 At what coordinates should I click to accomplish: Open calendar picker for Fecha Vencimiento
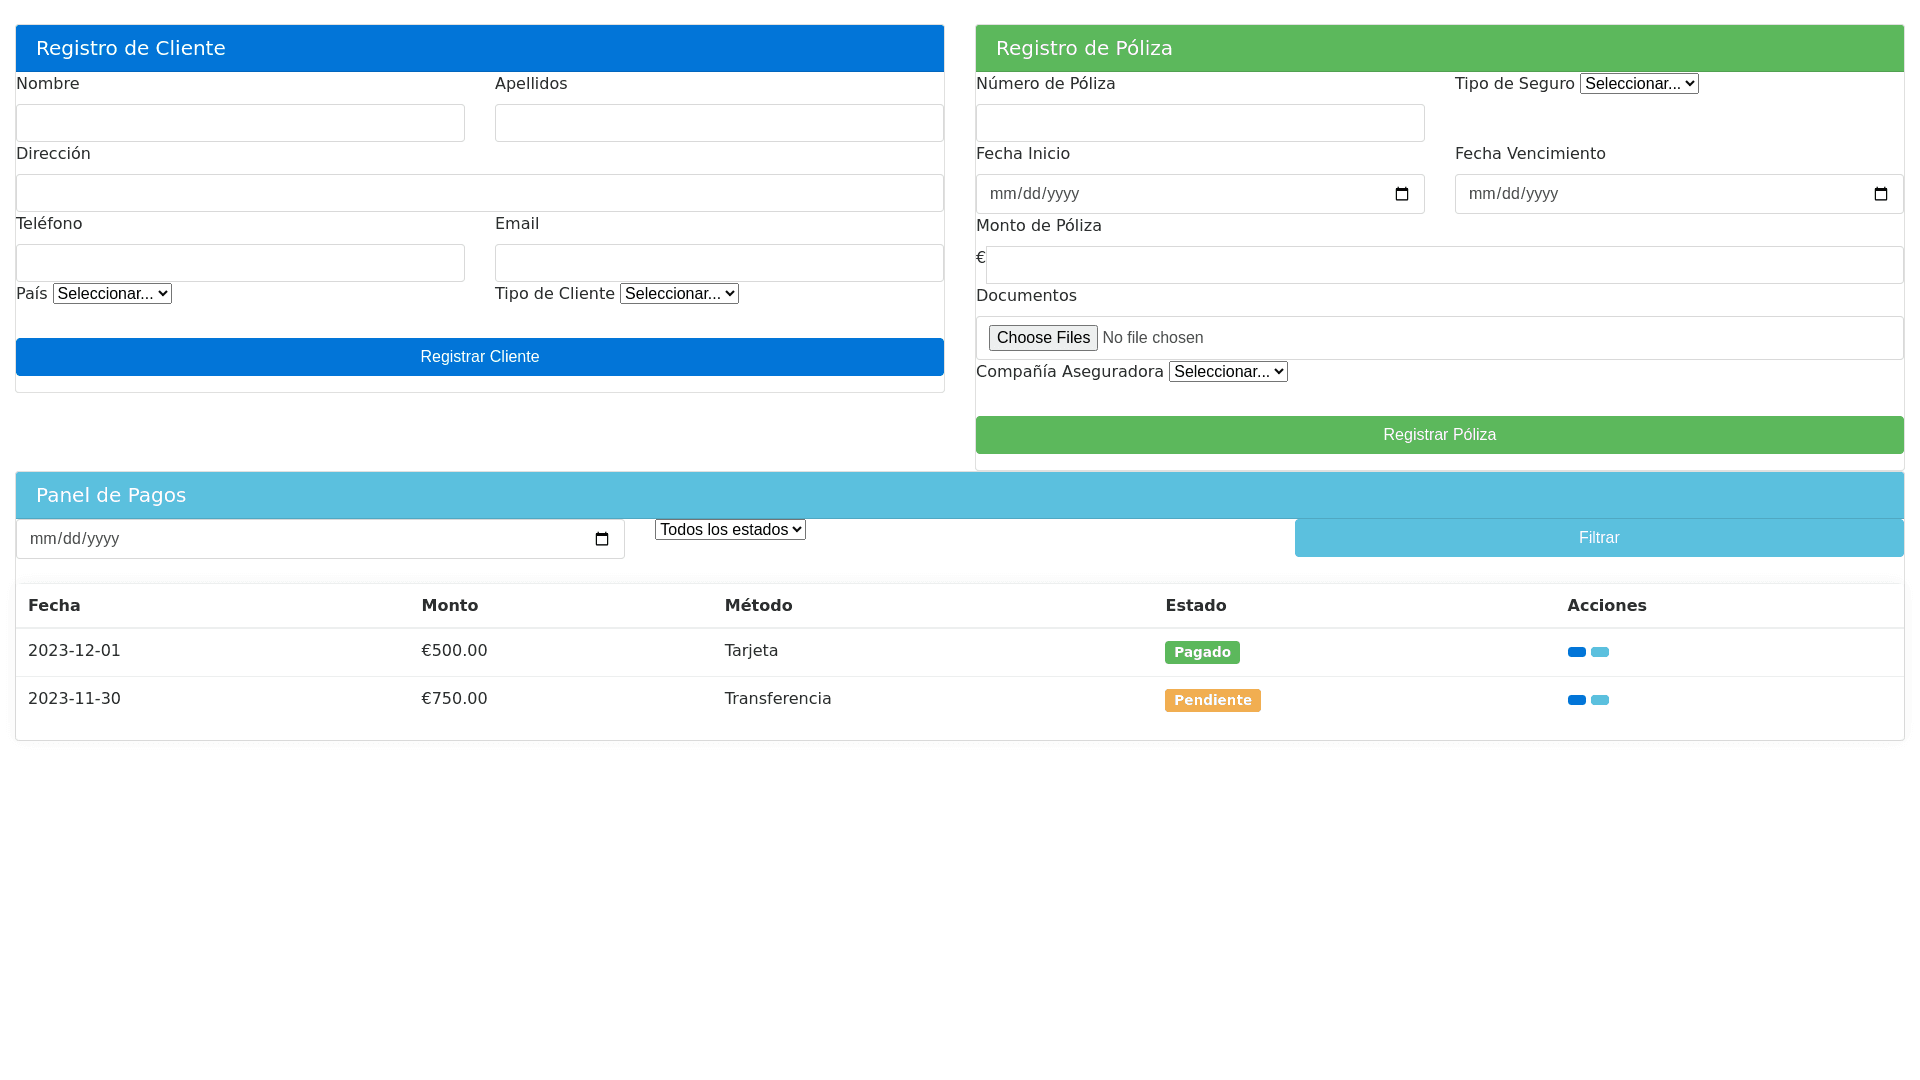tap(1881, 194)
